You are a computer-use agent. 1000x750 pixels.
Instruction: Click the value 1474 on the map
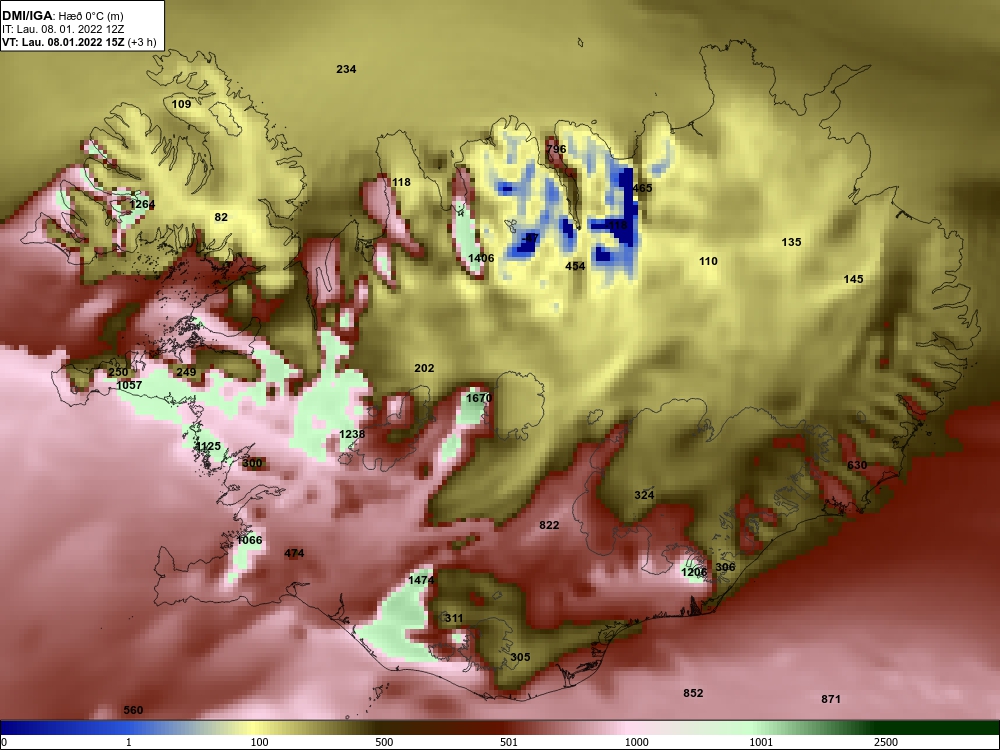coord(422,580)
